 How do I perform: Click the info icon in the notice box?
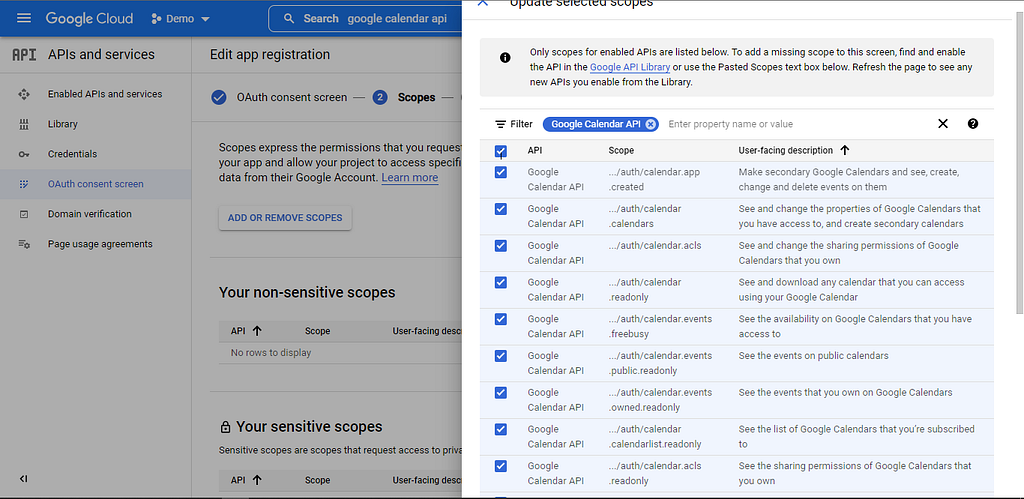[x=505, y=57]
